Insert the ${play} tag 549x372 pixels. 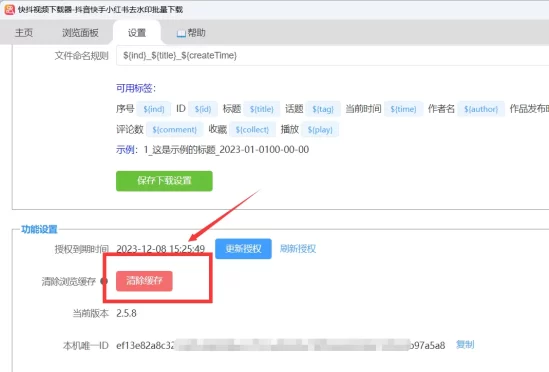click(x=320, y=130)
